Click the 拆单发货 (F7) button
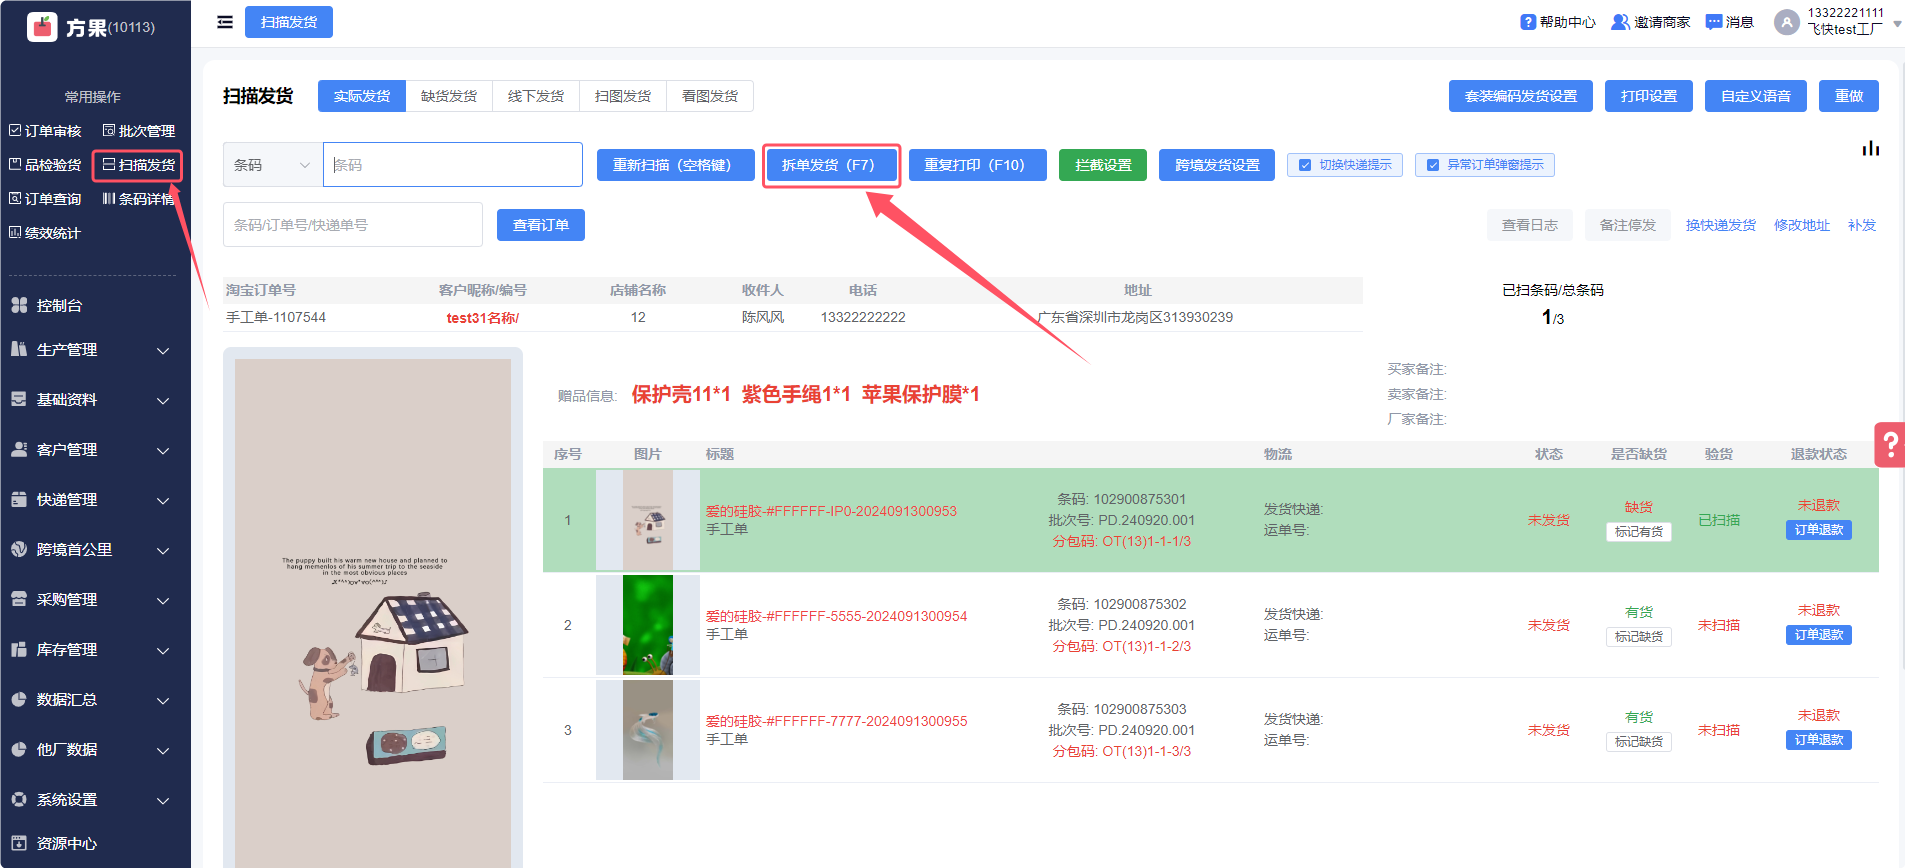This screenshot has width=1905, height=868. point(828,165)
